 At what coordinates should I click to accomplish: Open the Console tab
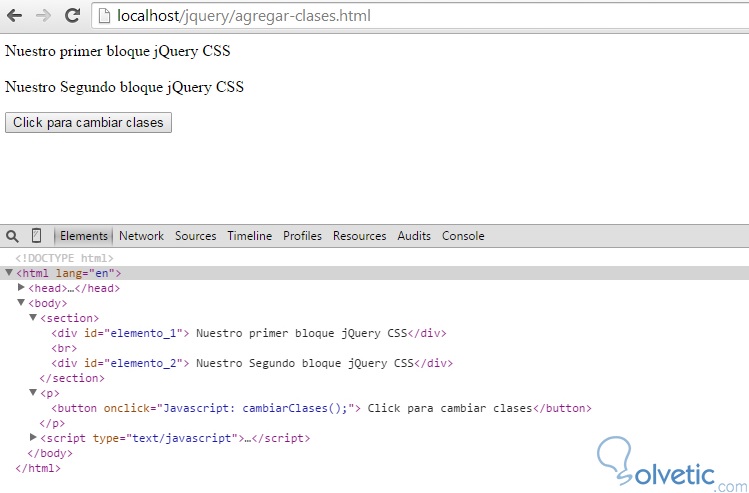[463, 236]
